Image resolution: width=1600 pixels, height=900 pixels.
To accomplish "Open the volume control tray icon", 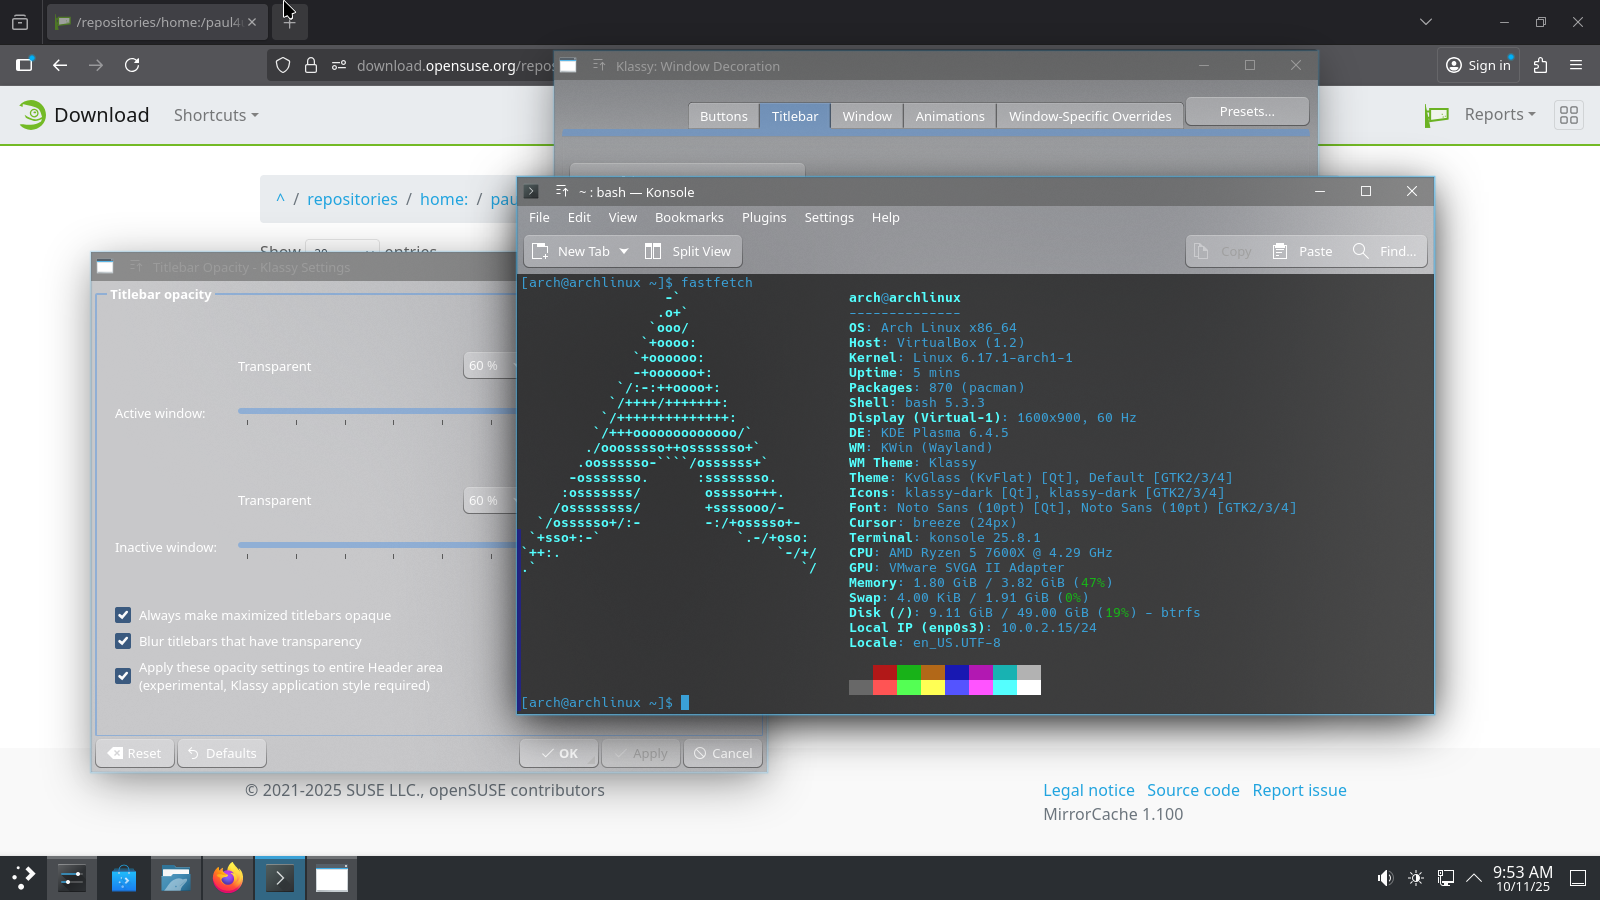I will coord(1385,878).
